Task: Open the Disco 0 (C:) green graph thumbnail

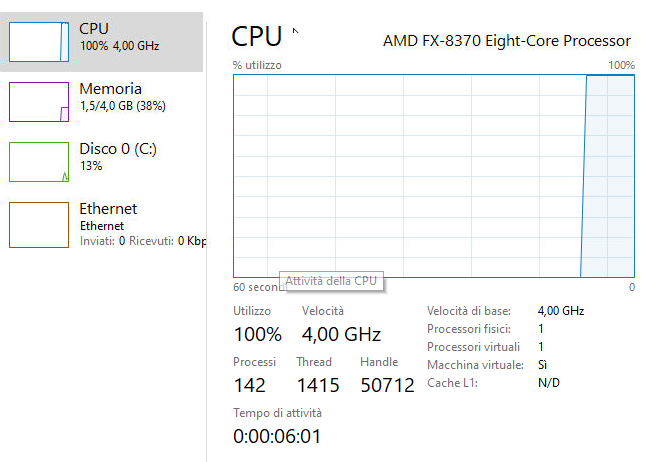Action: tap(39, 162)
